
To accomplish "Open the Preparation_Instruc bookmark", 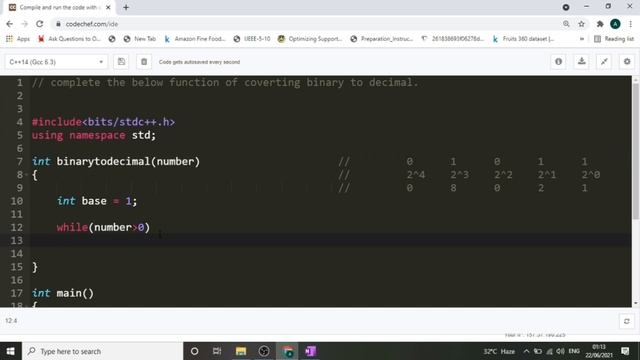I will coord(382,39).
